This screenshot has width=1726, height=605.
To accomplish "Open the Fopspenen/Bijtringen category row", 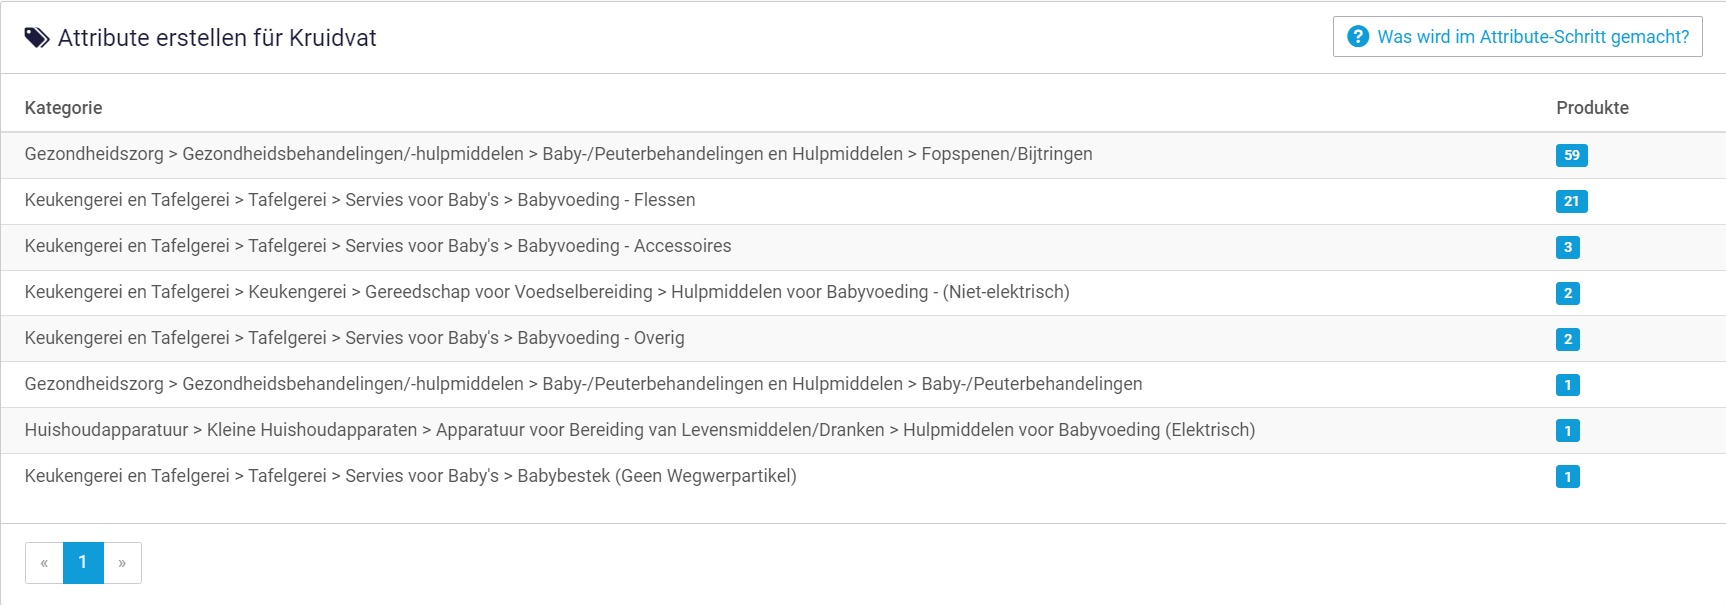I will click(x=558, y=154).
